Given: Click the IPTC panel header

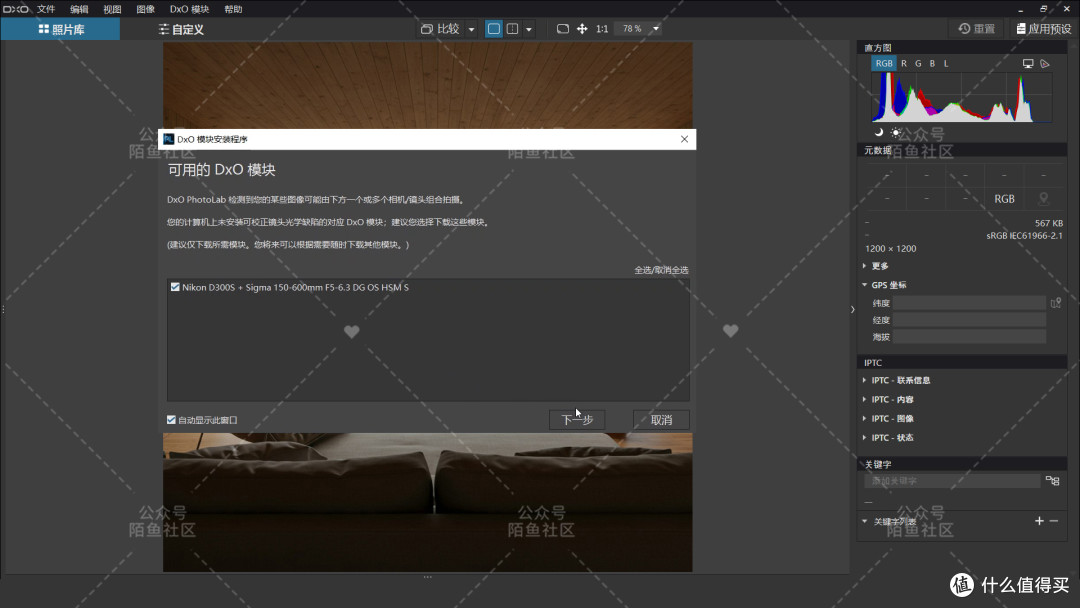Looking at the screenshot, I should click(962, 362).
